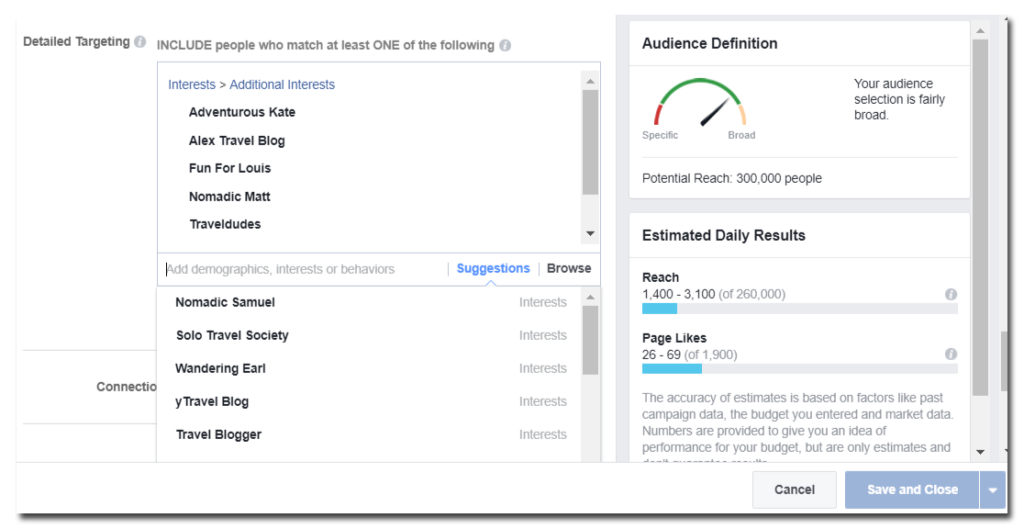The image size is (1024, 529).
Task: Click the Page Likes progress bar
Action: click(x=800, y=369)
